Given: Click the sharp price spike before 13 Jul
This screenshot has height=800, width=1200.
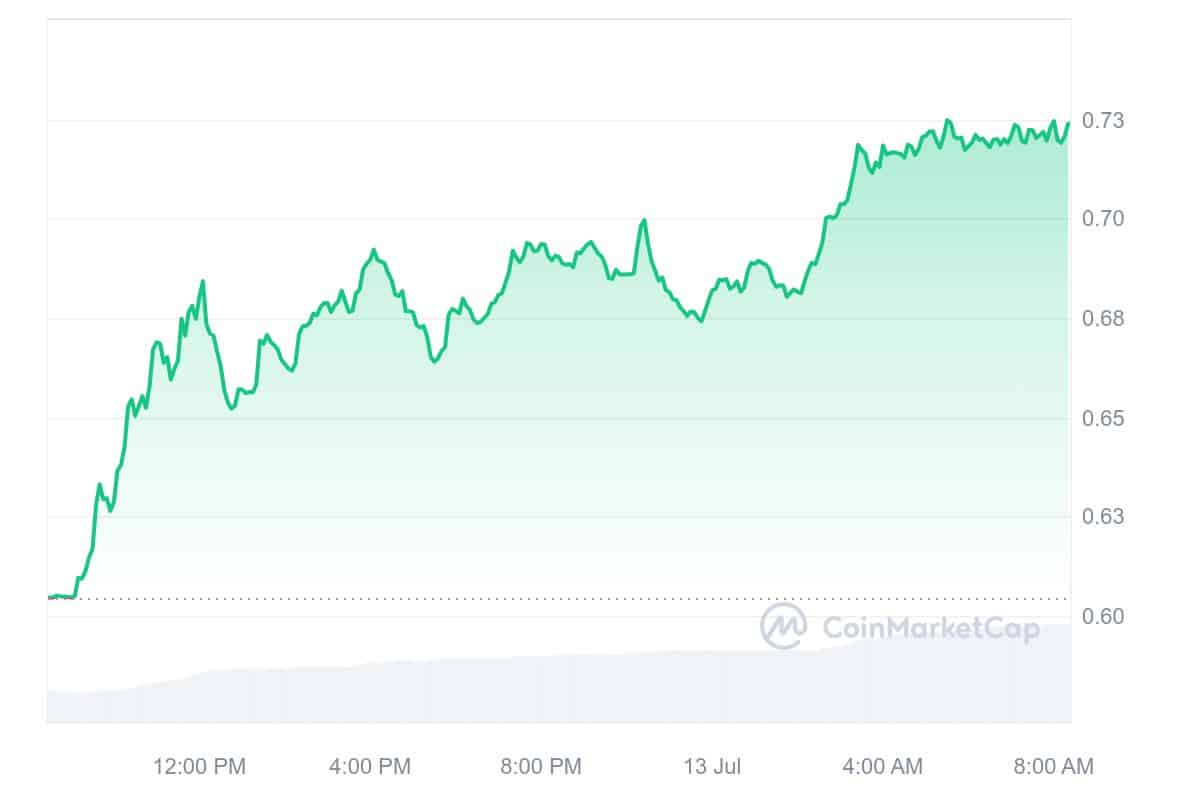Looking at the screenshot, I should [644, 220].
